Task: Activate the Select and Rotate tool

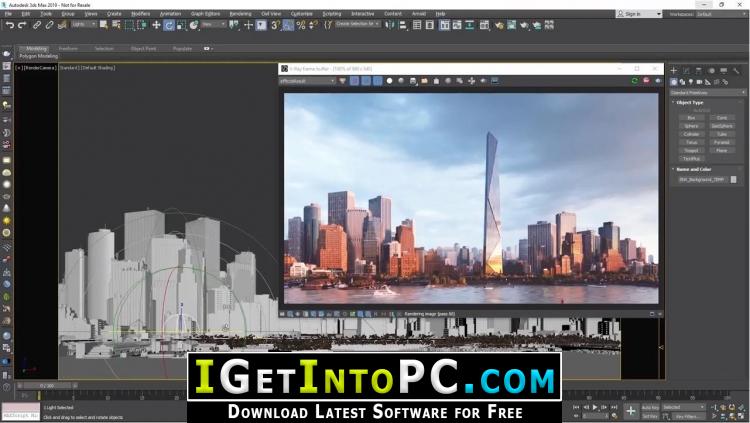Action: coord(169,25)
